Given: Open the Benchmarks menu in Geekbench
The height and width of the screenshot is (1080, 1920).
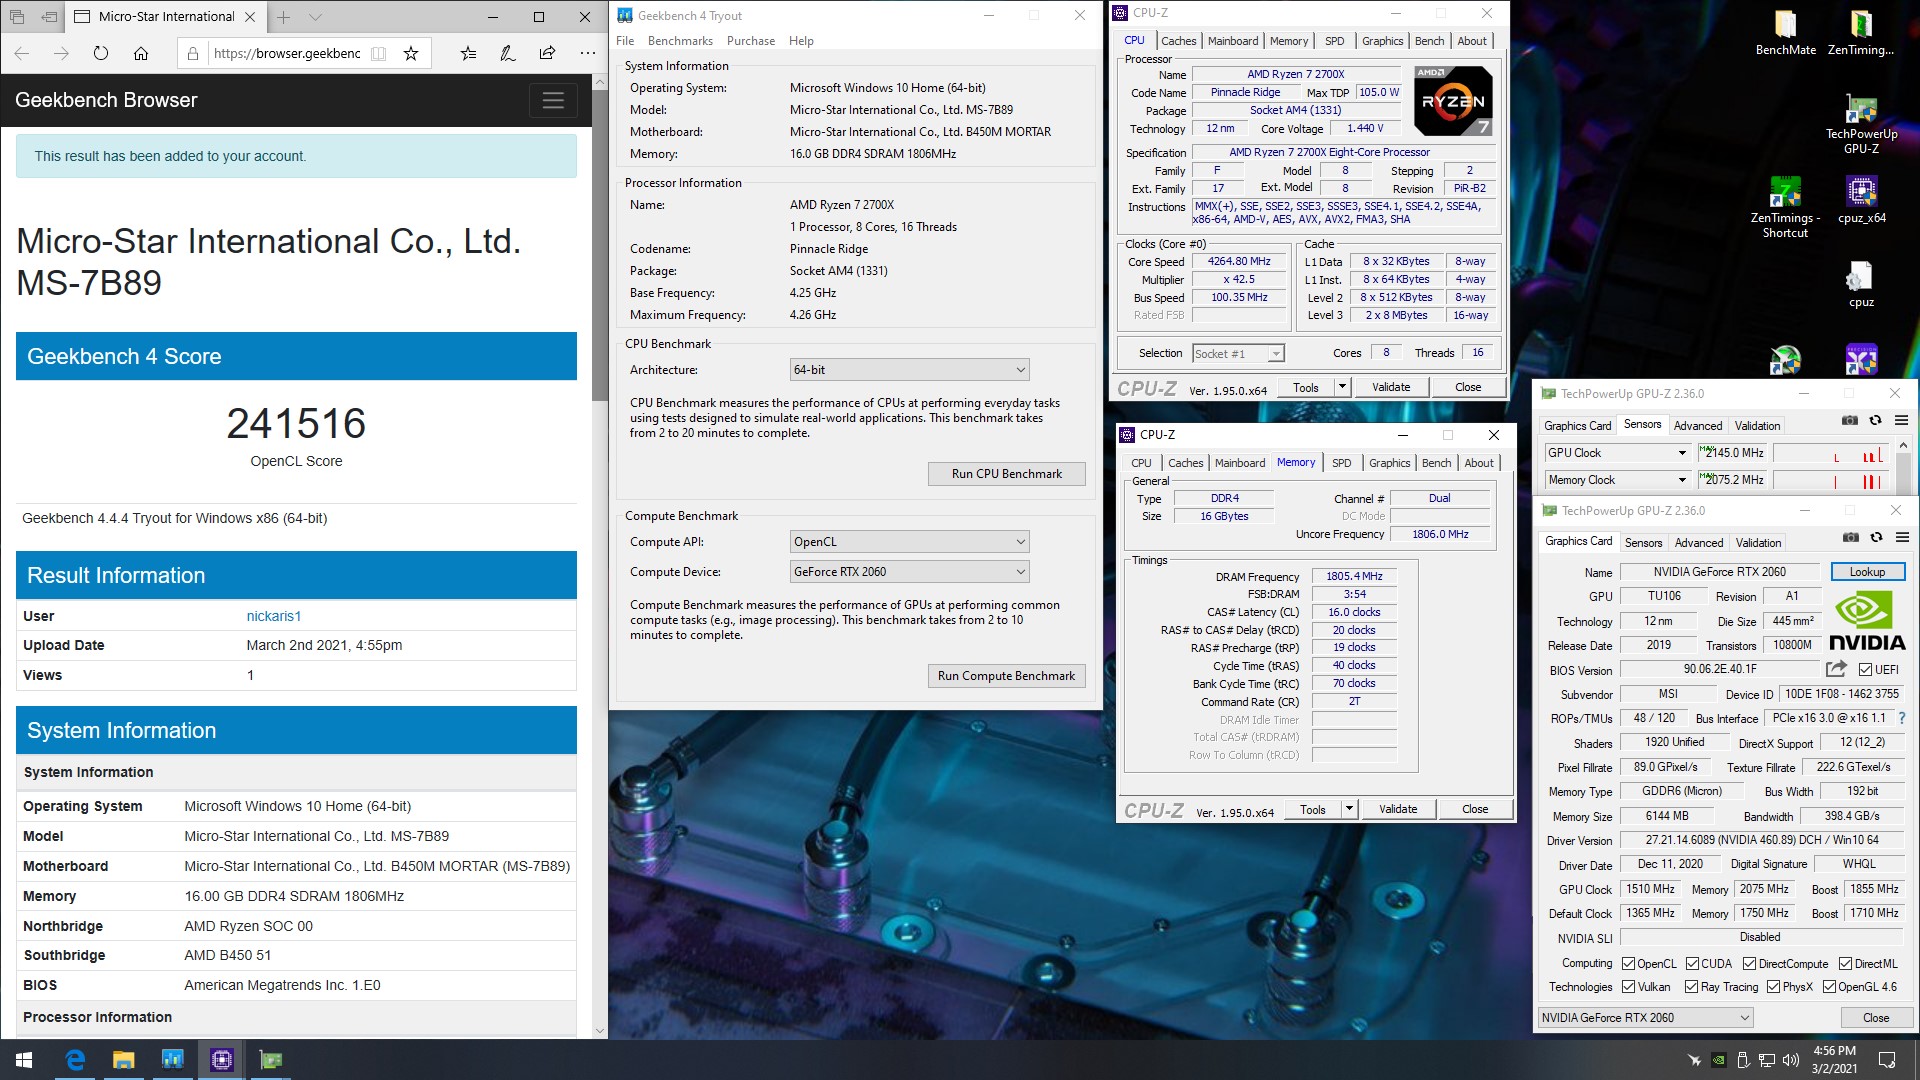Looking at the screenshot, I should pos(680,41).
